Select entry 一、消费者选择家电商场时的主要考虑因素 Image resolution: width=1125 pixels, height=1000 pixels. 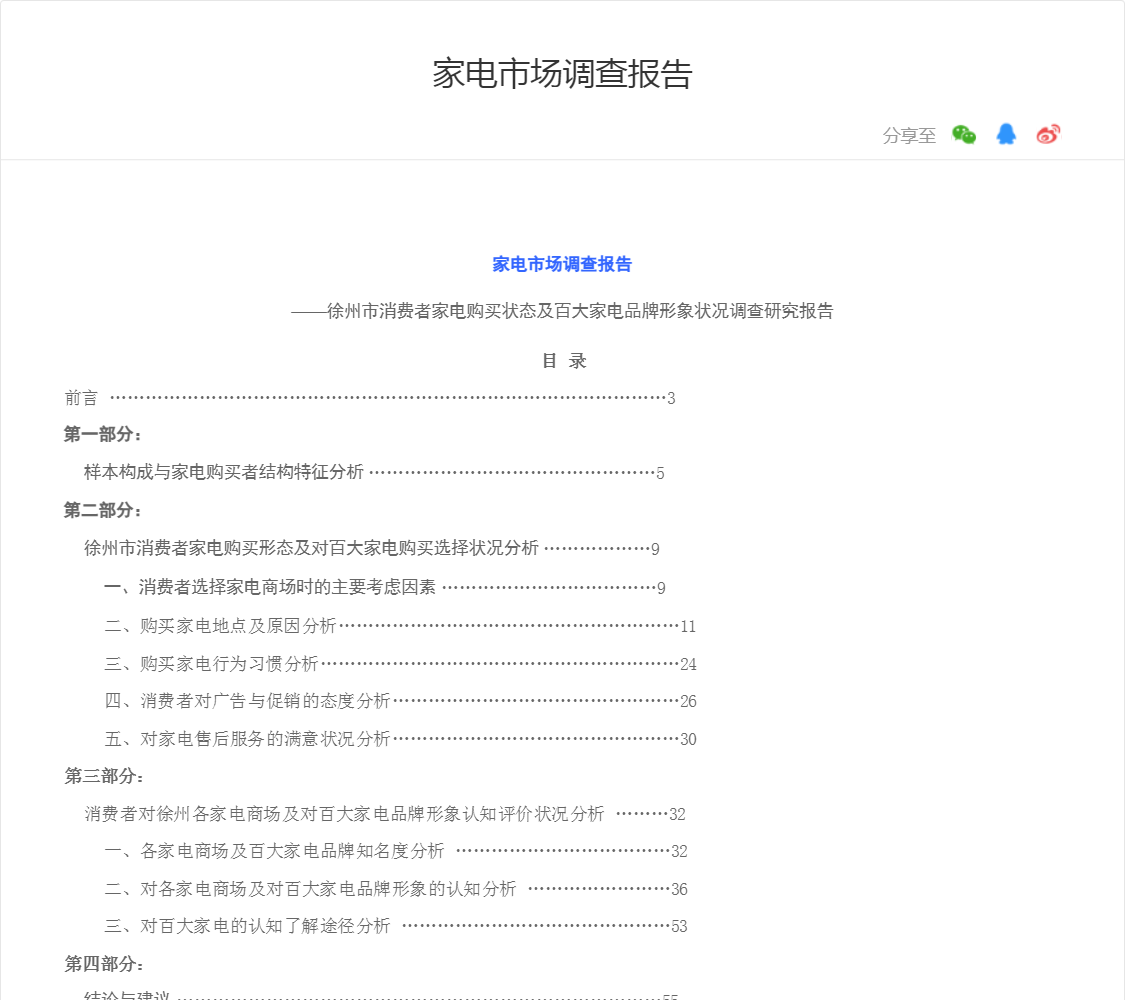385,588
